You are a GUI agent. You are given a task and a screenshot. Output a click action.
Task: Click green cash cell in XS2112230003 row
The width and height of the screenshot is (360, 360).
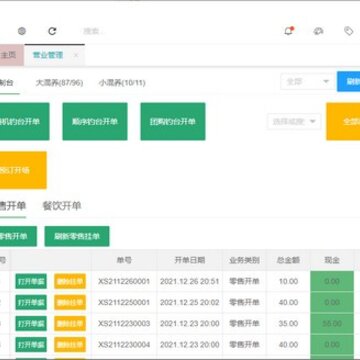point(332,323)
